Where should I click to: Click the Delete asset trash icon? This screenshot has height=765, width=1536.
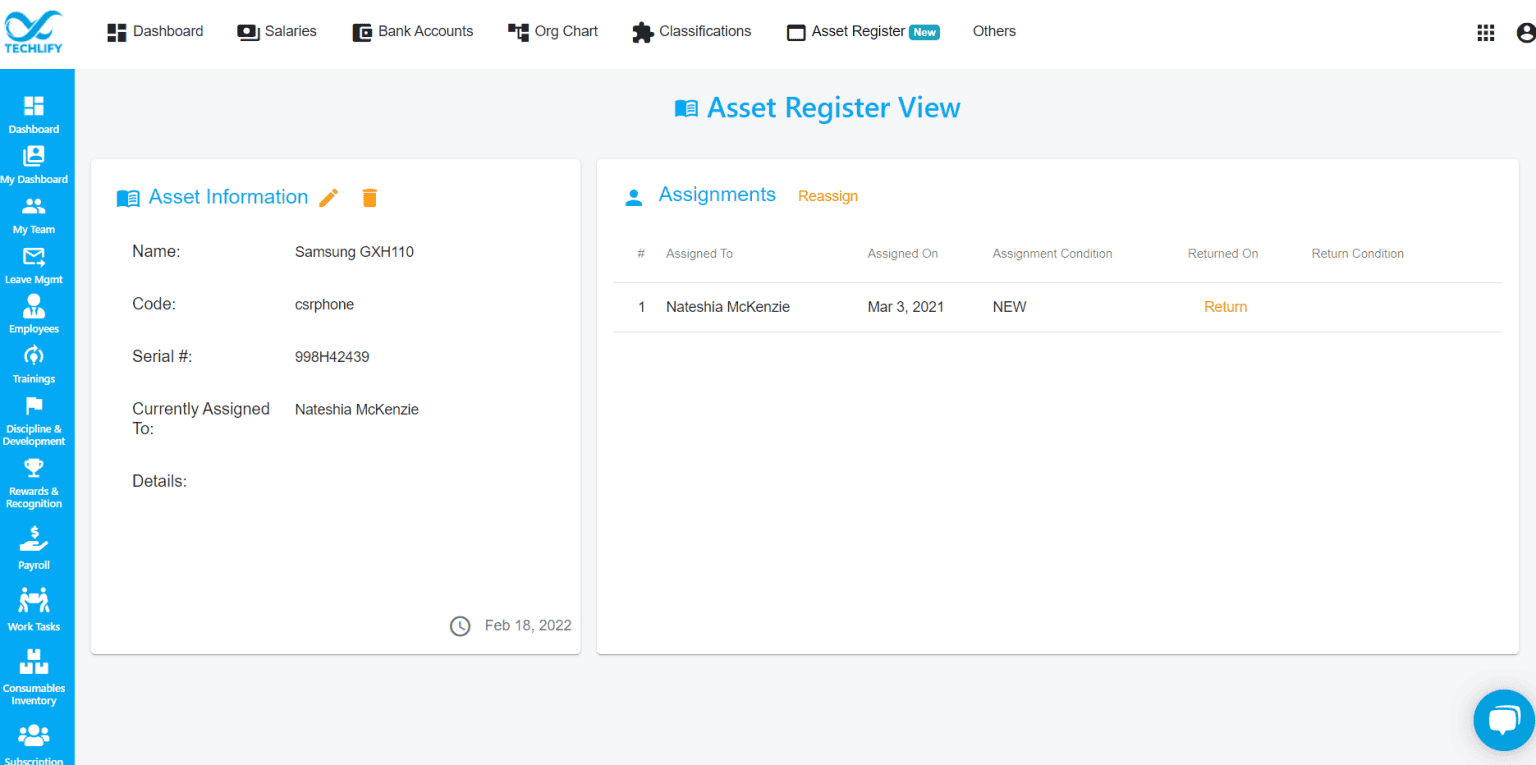[x=369, y=197]
